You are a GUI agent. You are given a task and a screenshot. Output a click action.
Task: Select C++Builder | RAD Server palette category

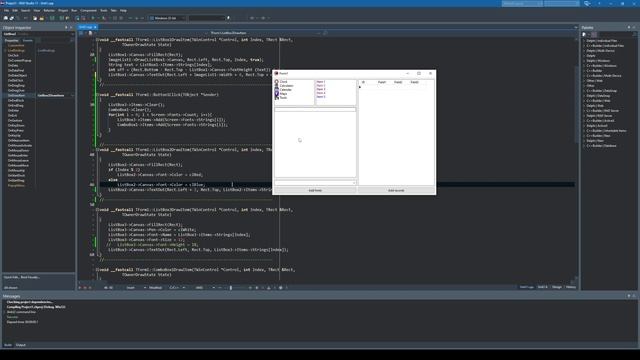click(602, 111)
